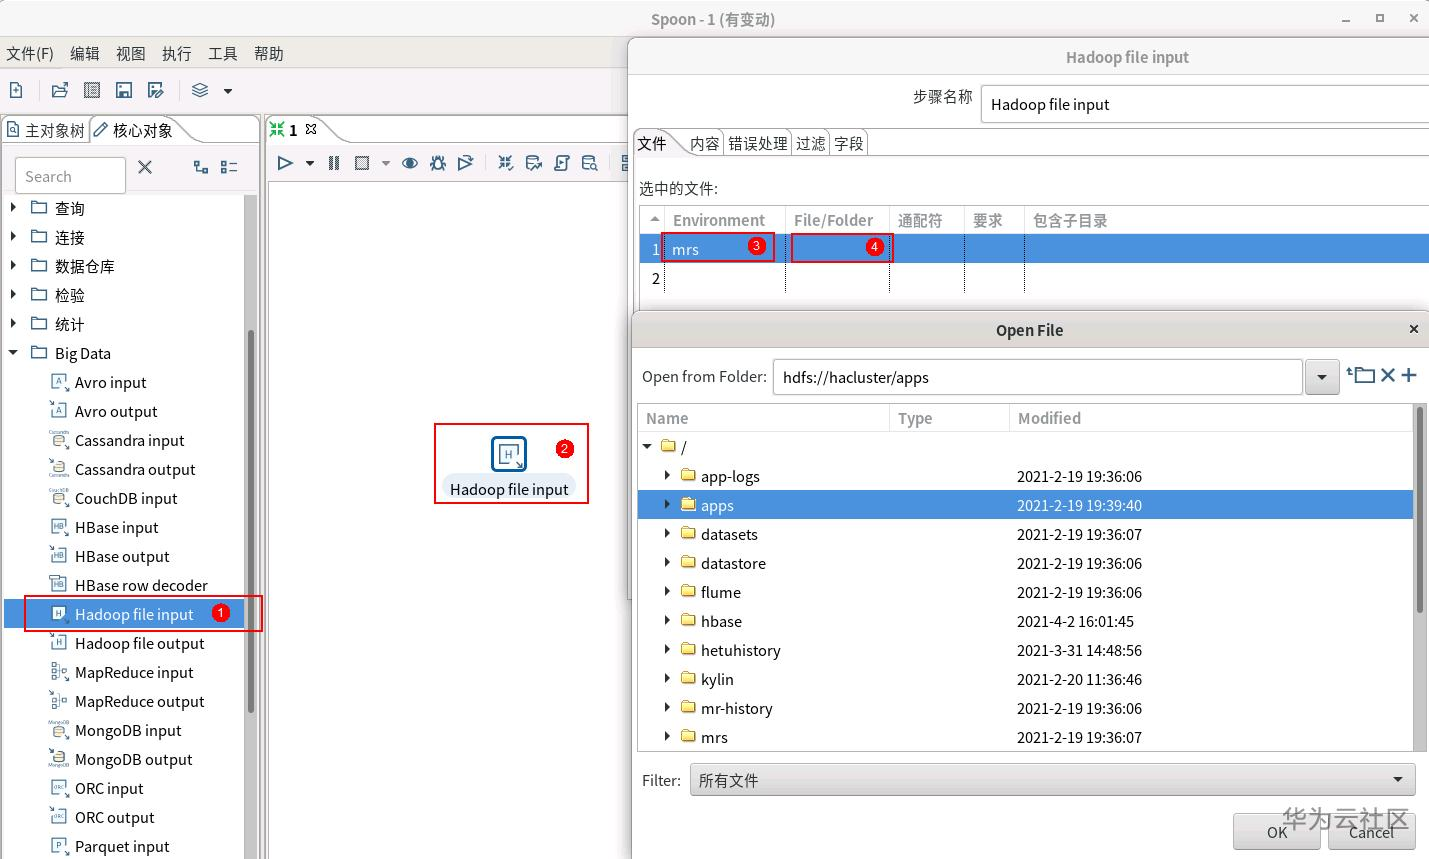Image resolution: width=1429 pixels, height=859 pixels.
Task: Select MongoDB input step
Action: coord(128,730)
